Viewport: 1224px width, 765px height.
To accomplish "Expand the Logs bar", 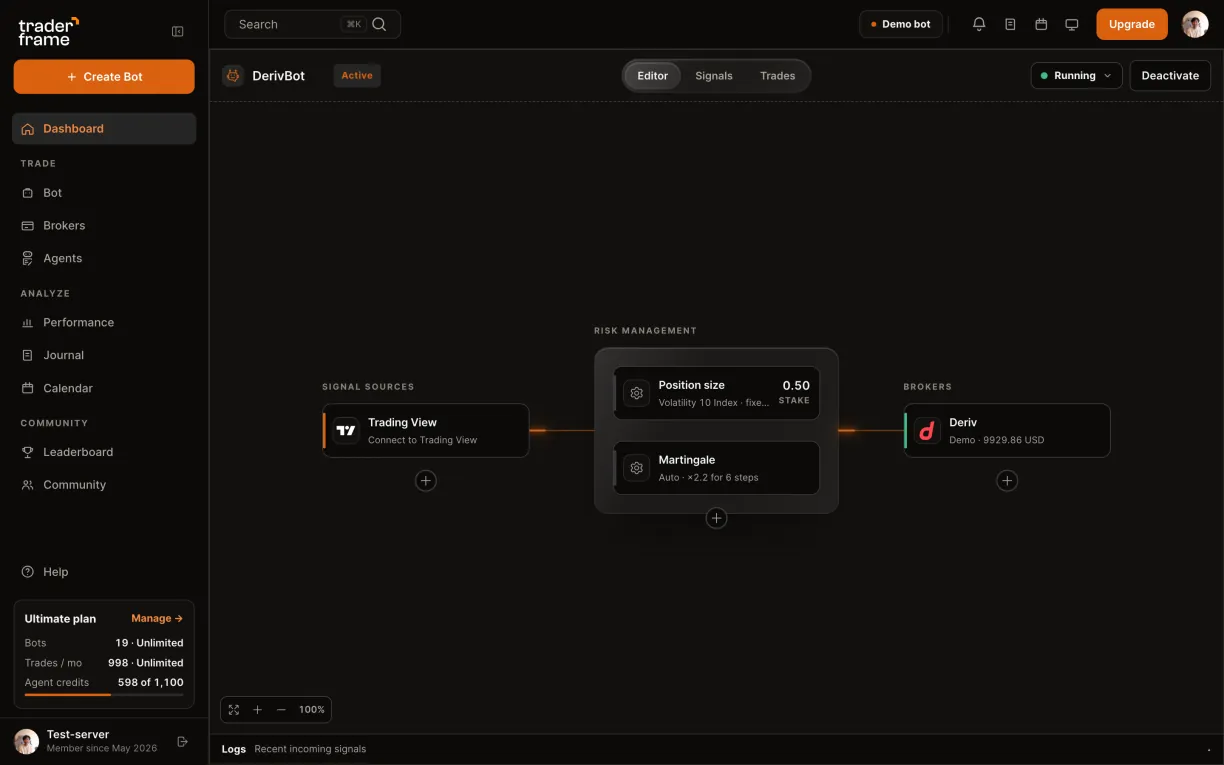I will tap(716, 749).
